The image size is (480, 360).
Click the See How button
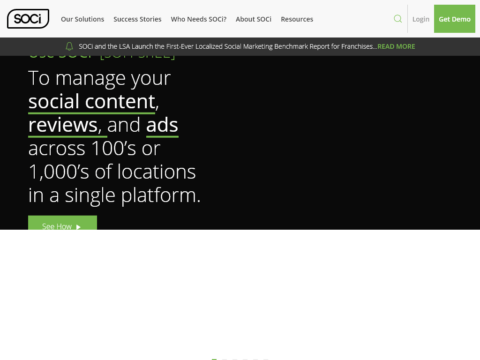click(x=62, y=223)
